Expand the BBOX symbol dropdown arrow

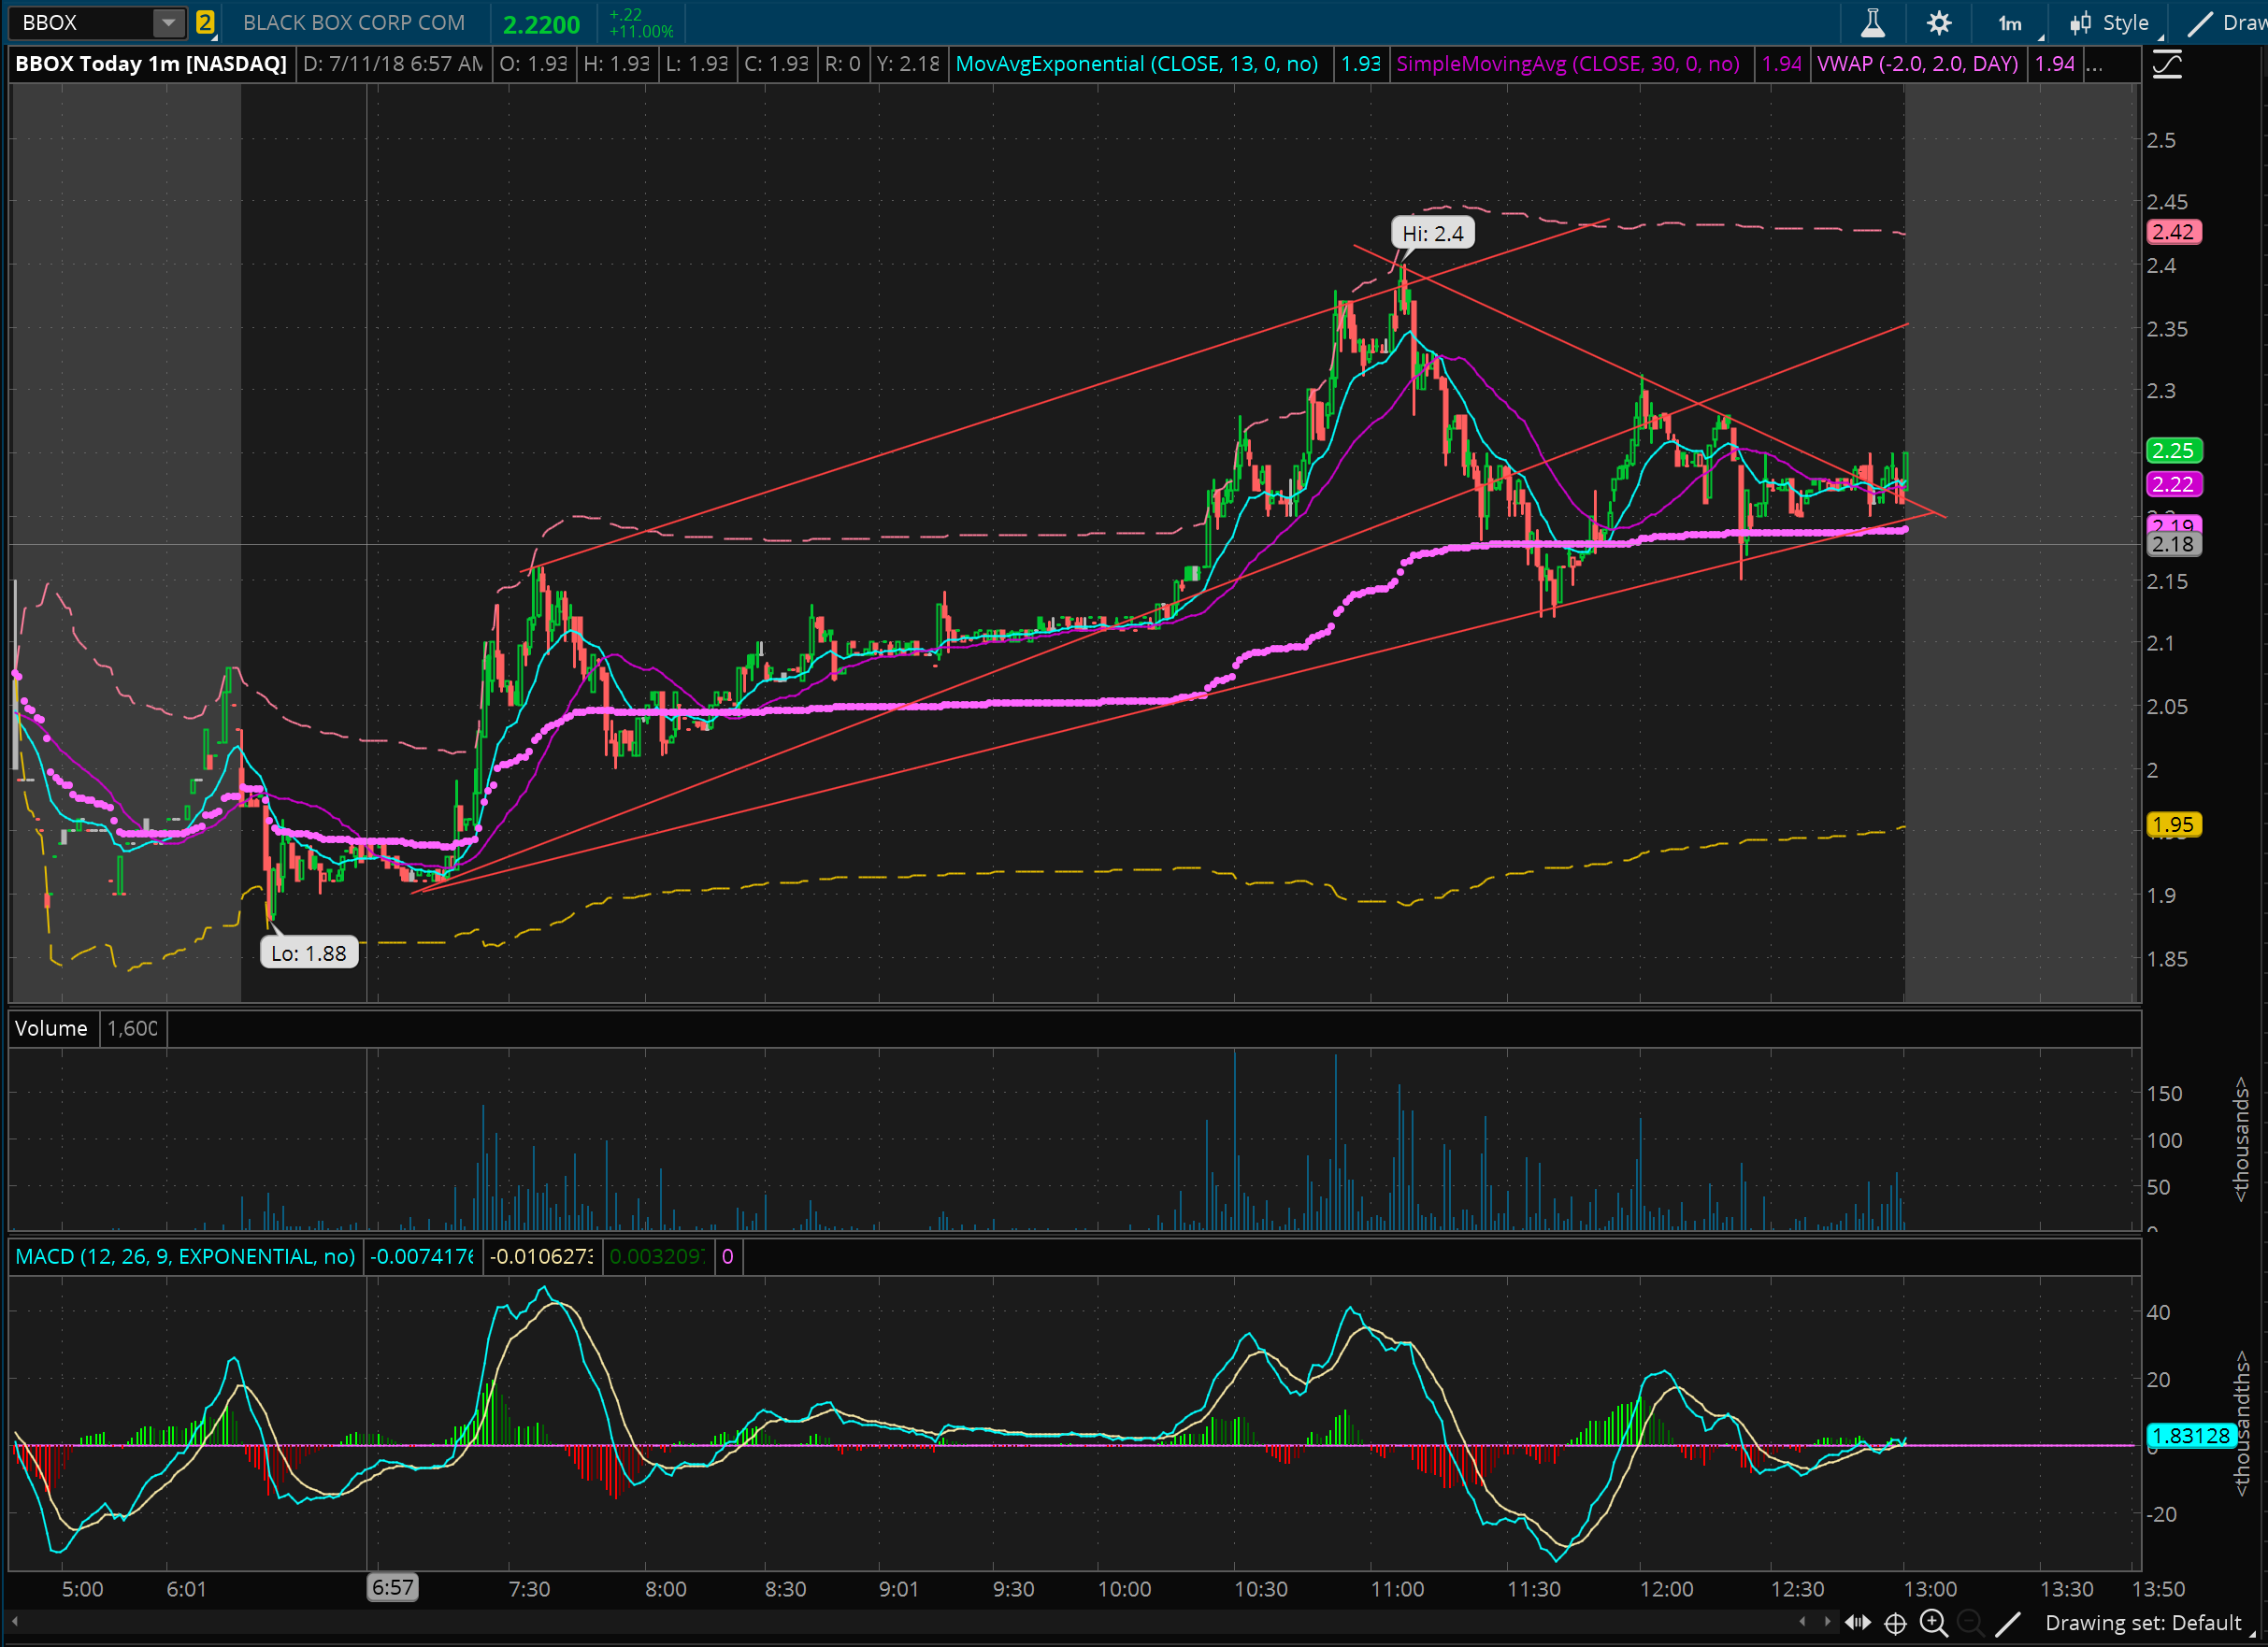(168, 22)
